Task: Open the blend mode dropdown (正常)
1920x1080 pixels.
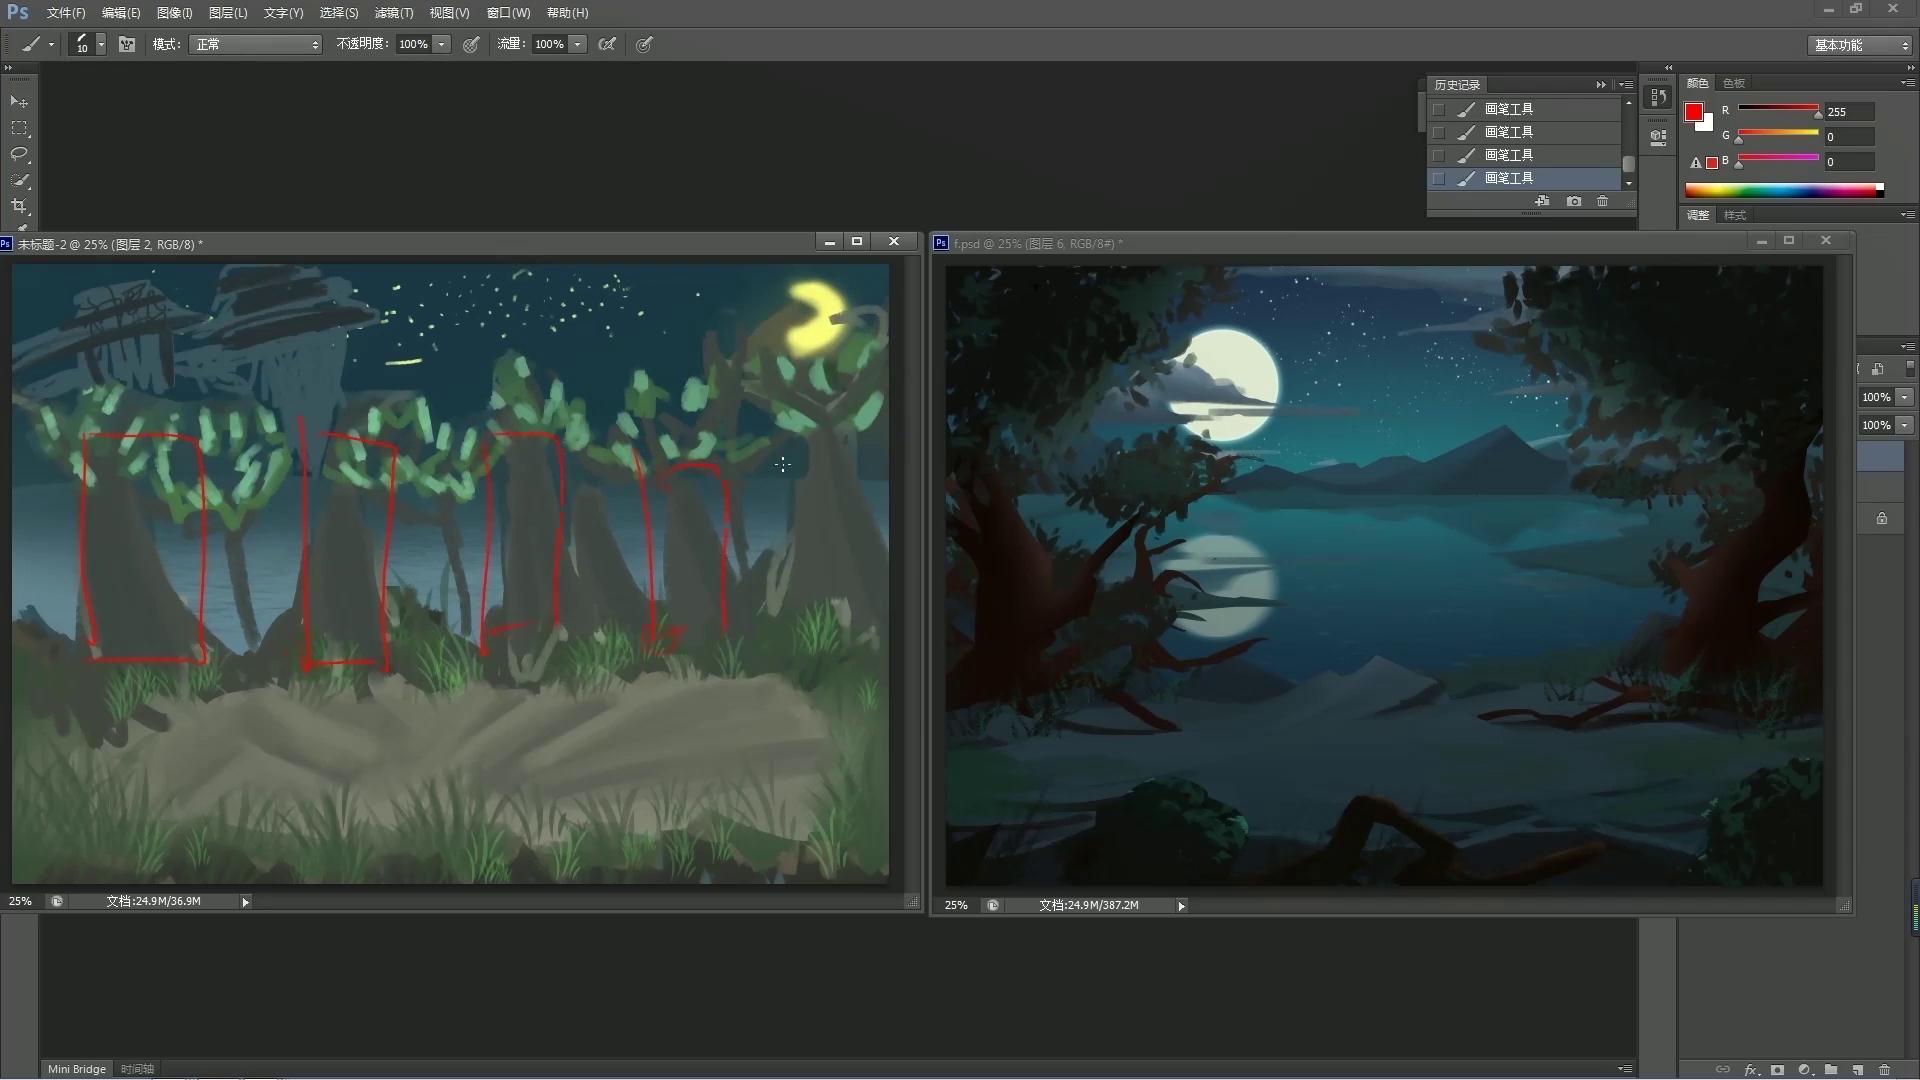Action: coord(256,44)
